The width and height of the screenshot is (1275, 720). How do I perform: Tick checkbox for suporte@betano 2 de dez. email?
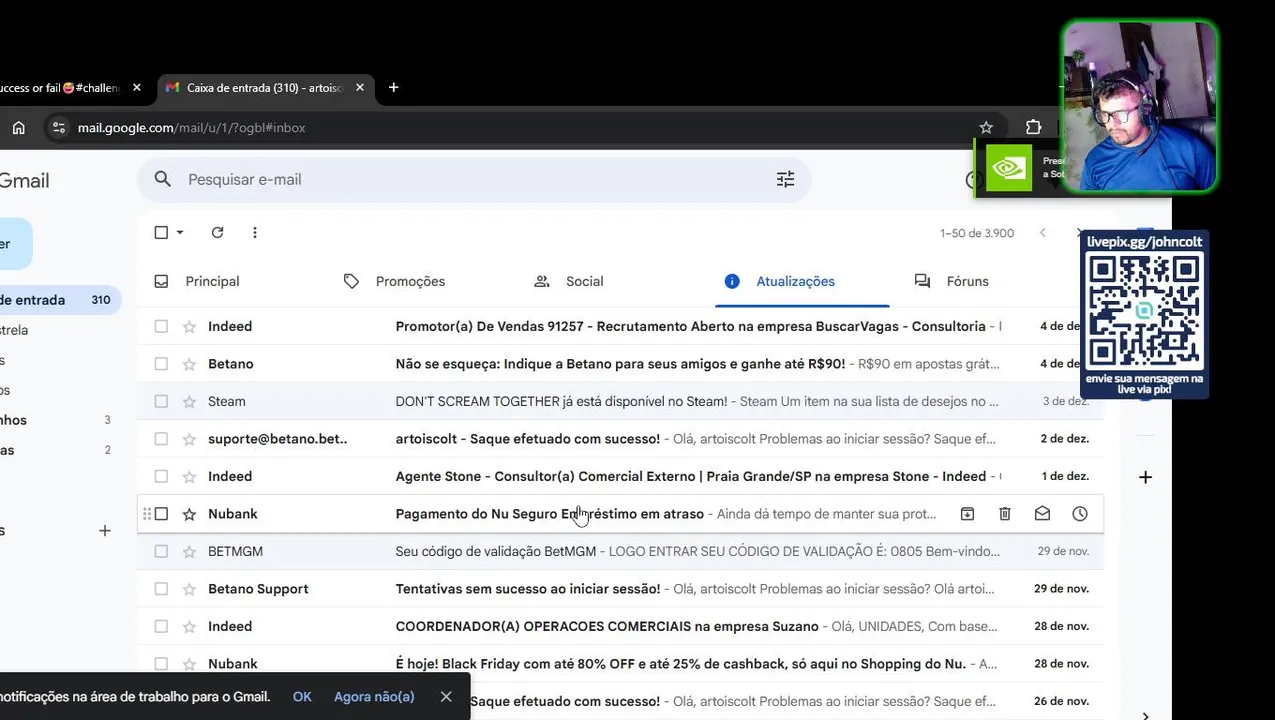coord(161,439)
